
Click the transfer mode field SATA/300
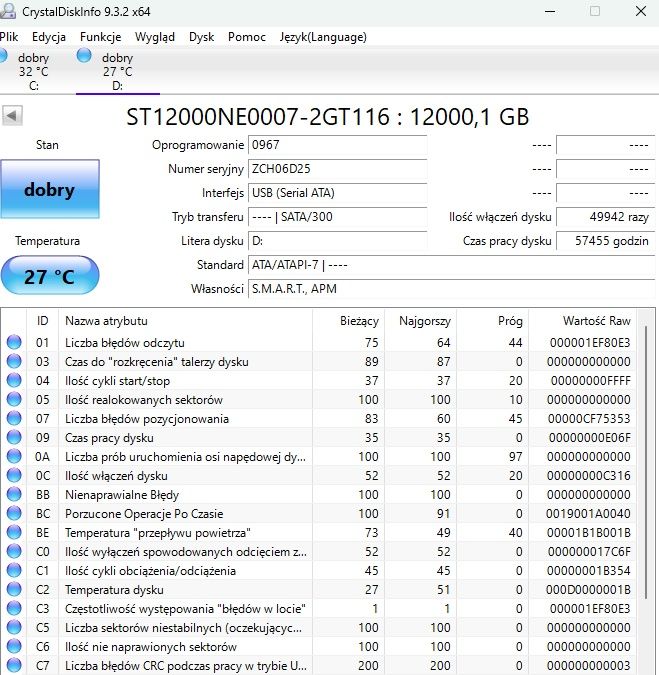tap(337, 217)
